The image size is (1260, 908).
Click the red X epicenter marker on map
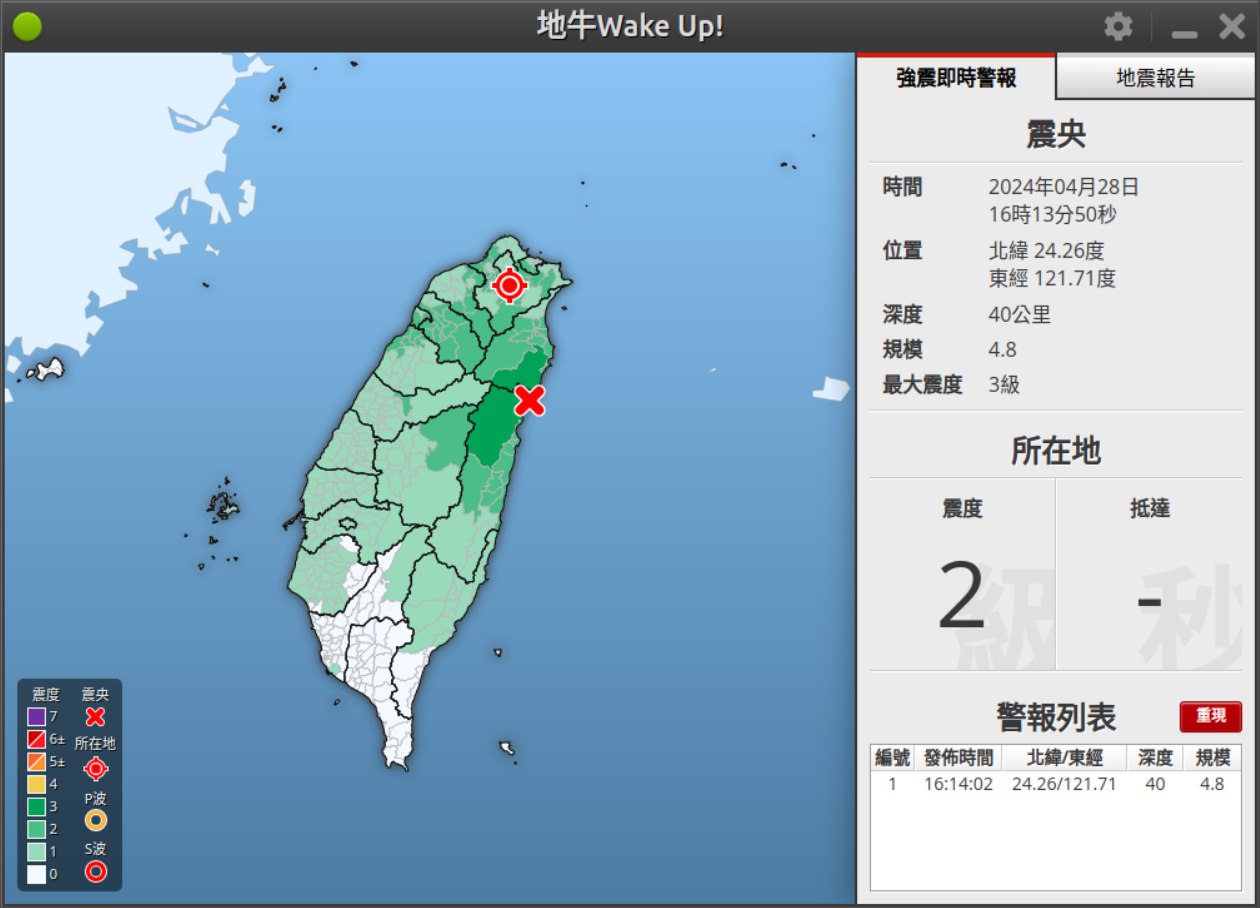tap(530, 401)
